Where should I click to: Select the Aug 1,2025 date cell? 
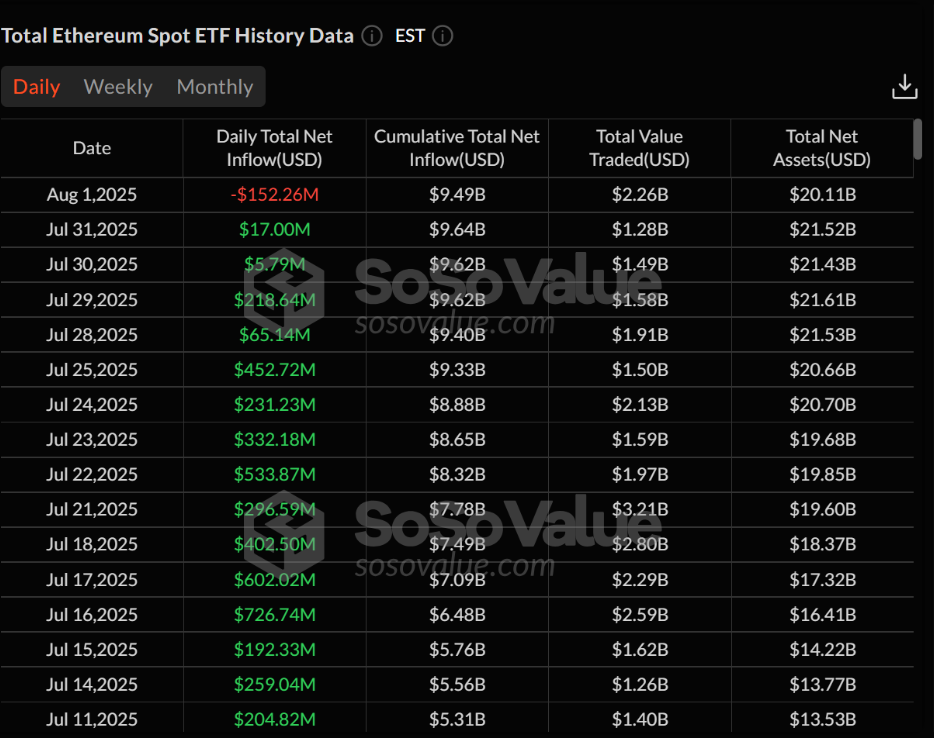click(x=92, y=194)
